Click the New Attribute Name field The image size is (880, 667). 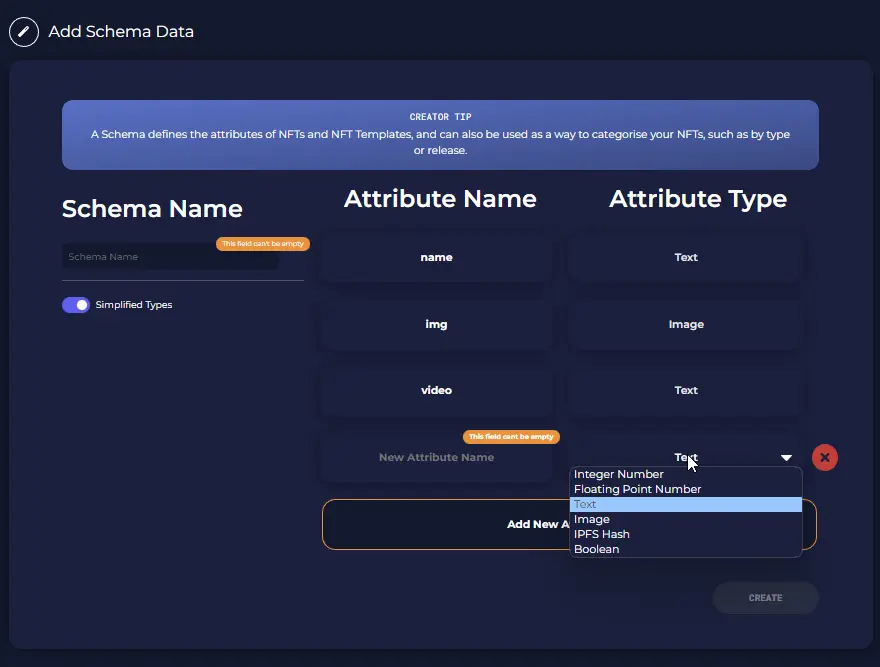click(x=437, y=457)
